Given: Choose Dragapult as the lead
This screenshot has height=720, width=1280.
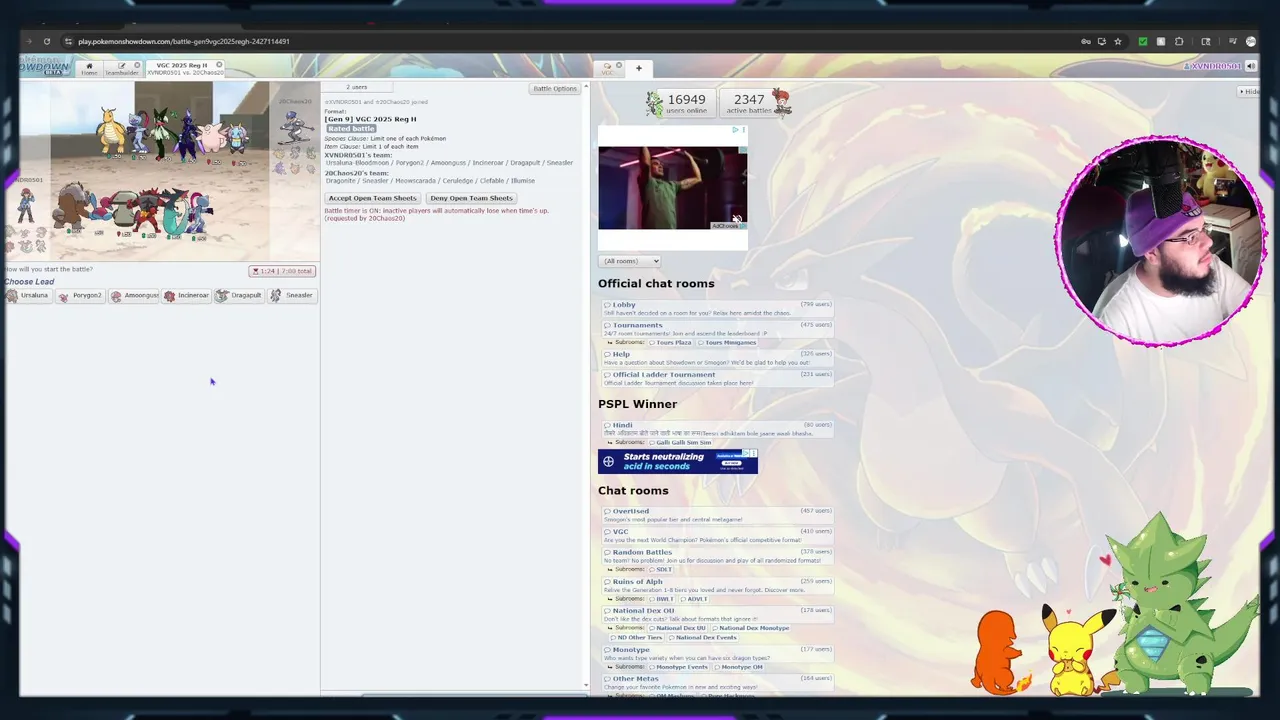Looking at the screenshot, I should 240,296.
